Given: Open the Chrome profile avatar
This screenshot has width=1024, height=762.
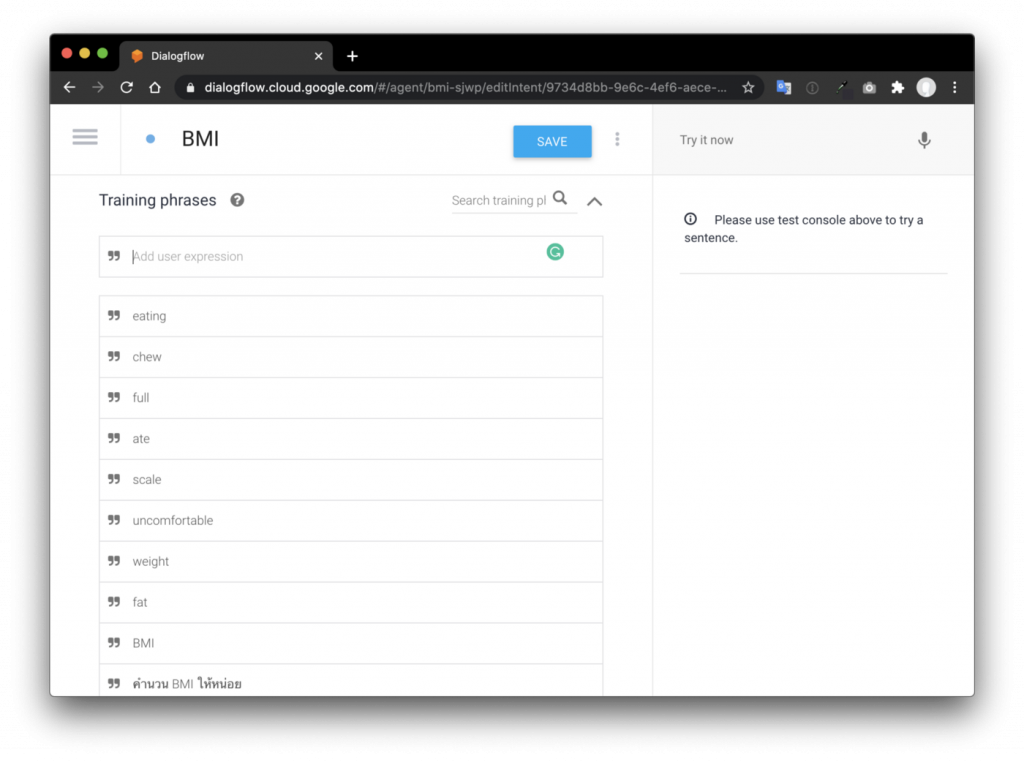Looking at the screenshot, I should click(x=926, y=87).
